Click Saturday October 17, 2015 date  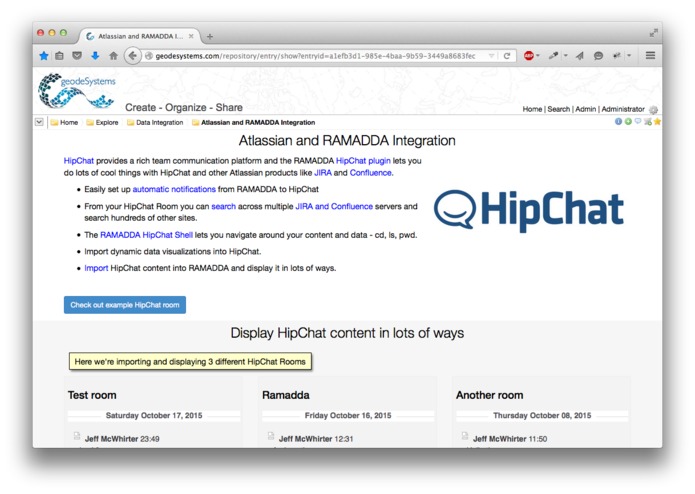click(x=154, y=416)
